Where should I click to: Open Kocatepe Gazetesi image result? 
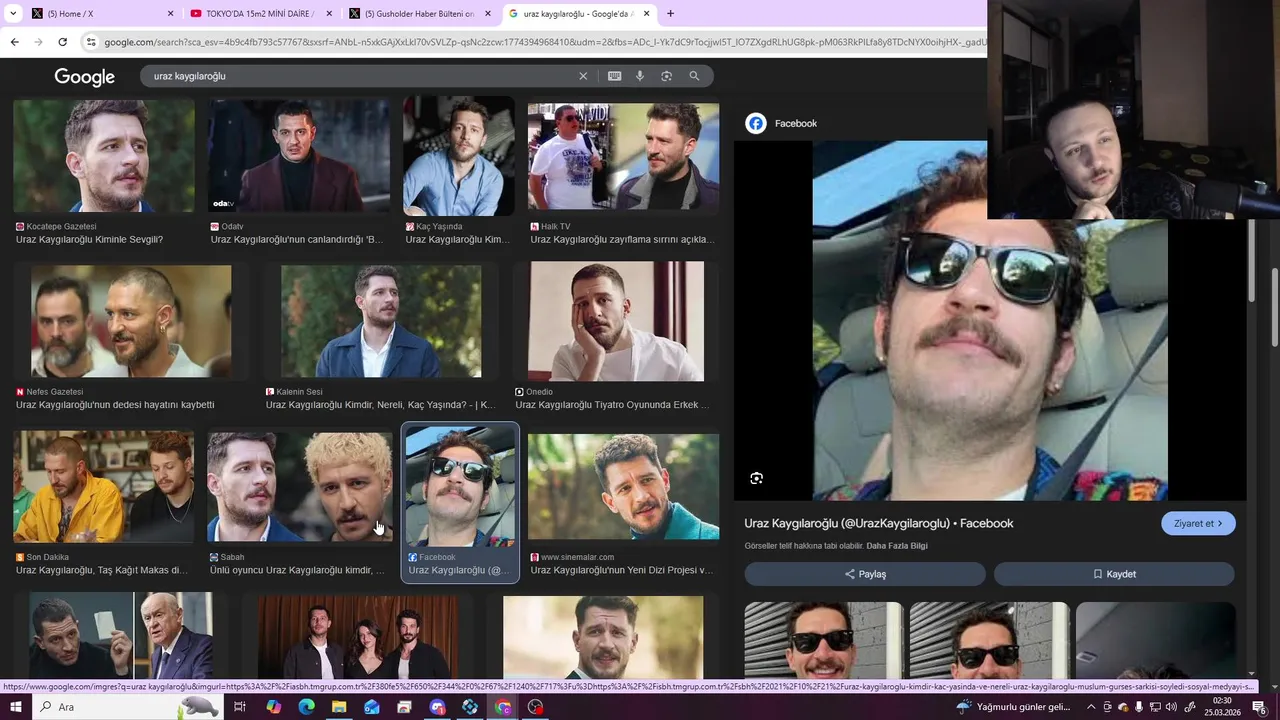pos(104,156)
